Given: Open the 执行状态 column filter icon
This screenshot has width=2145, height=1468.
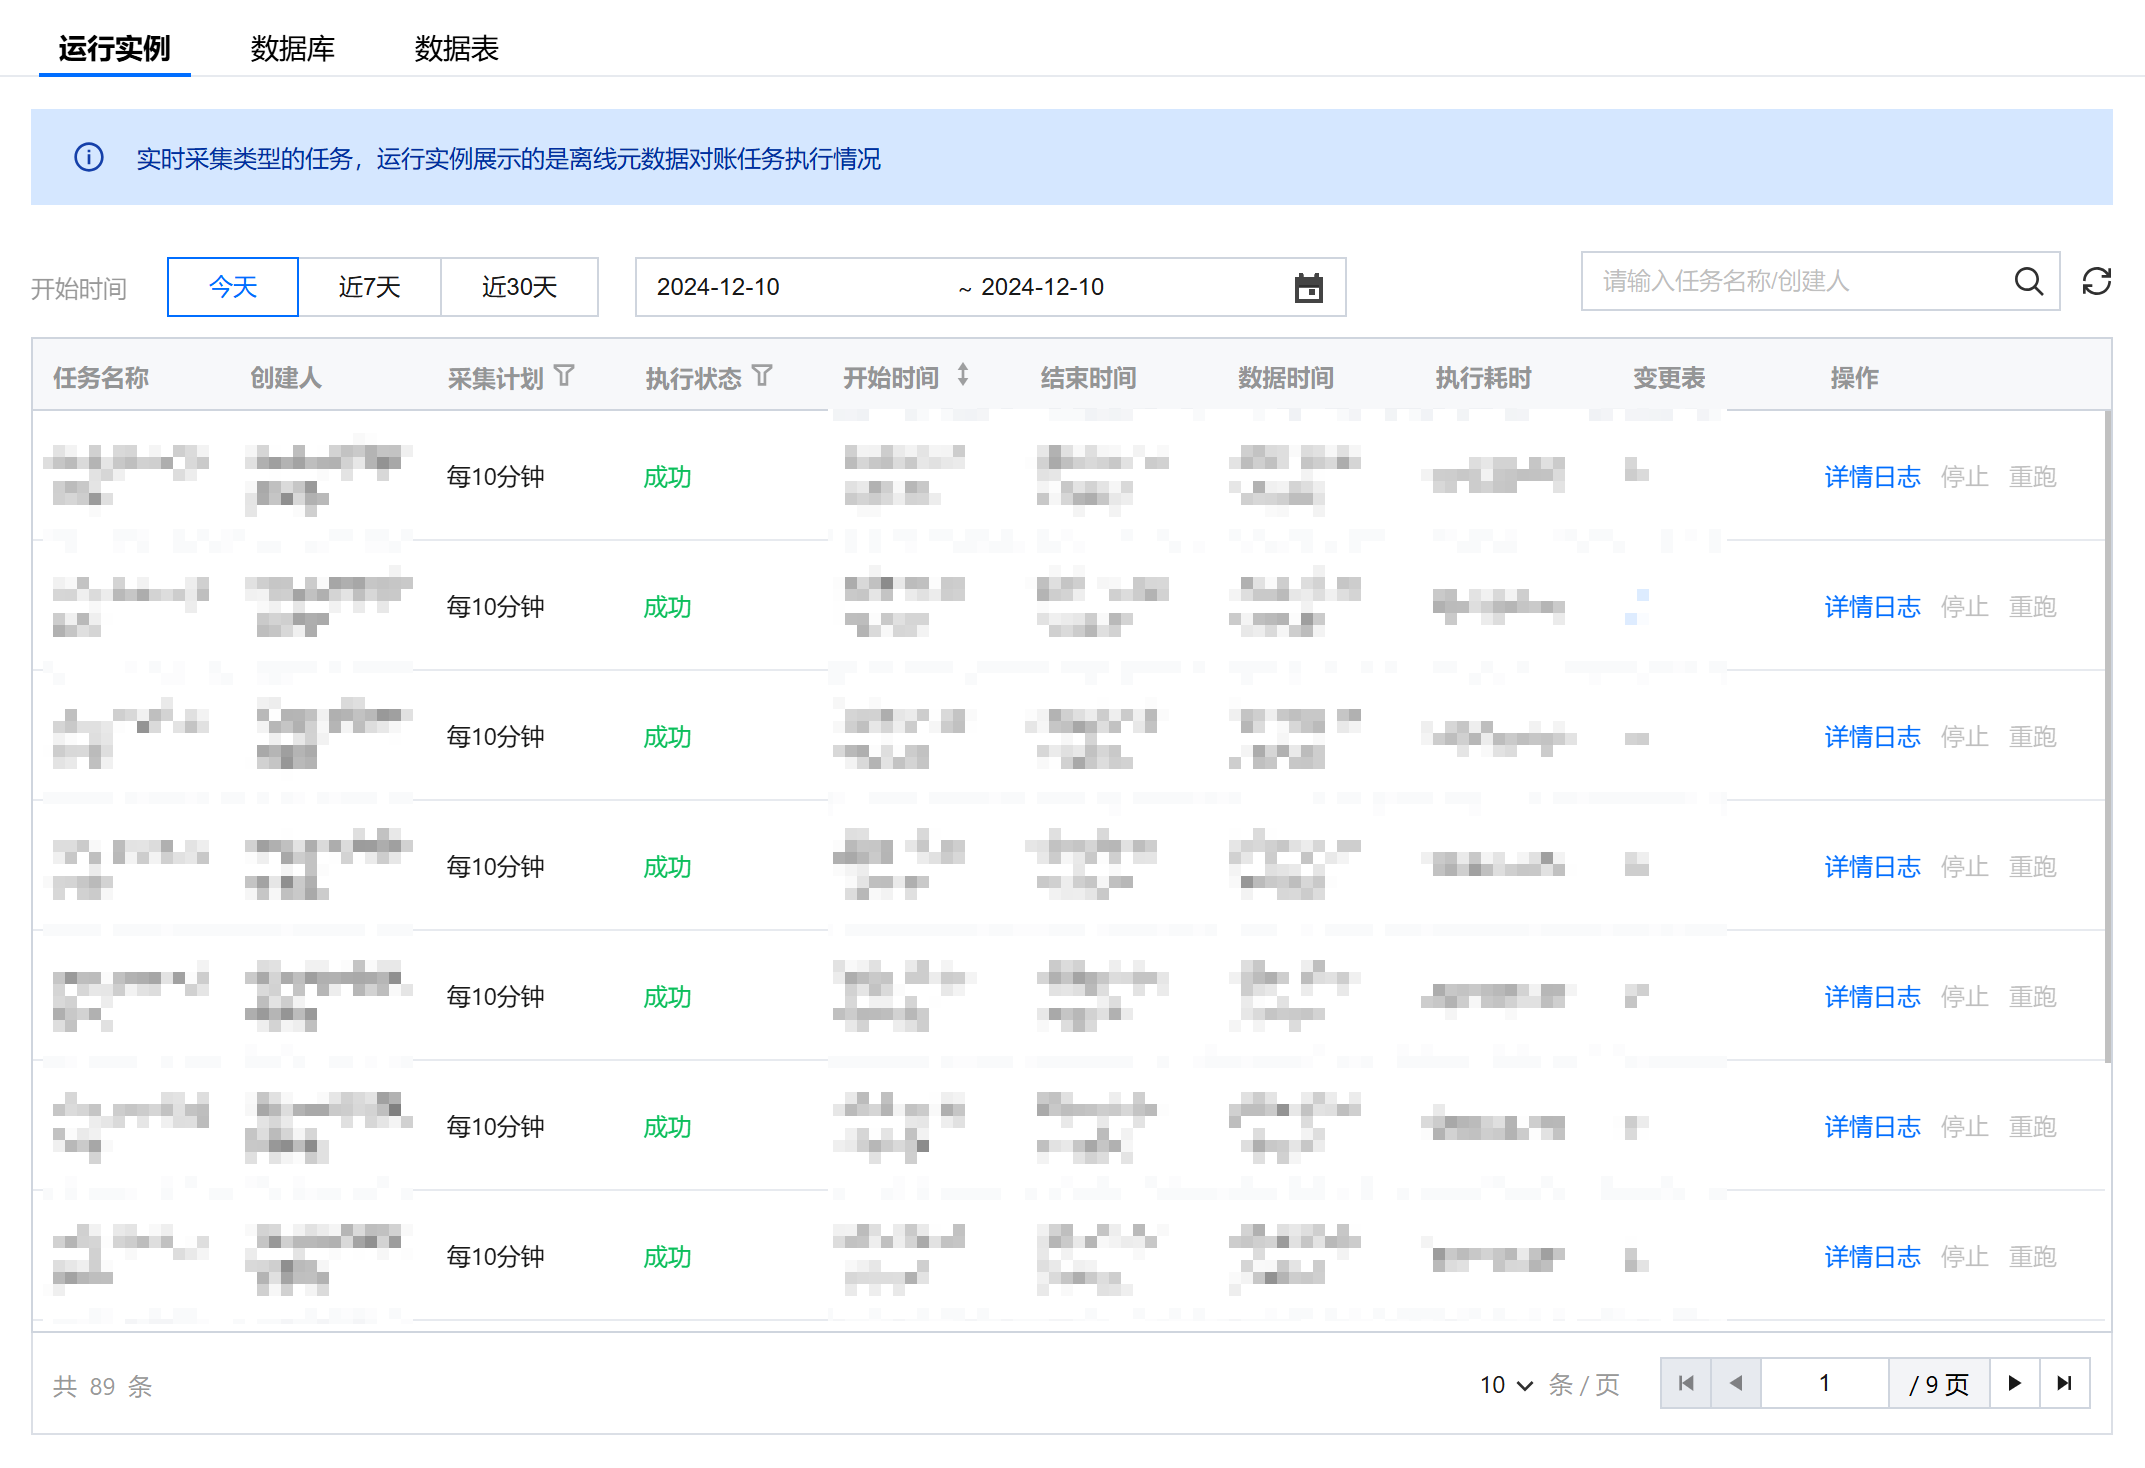Looking at the screenshot, I should [x=762, y=376].
